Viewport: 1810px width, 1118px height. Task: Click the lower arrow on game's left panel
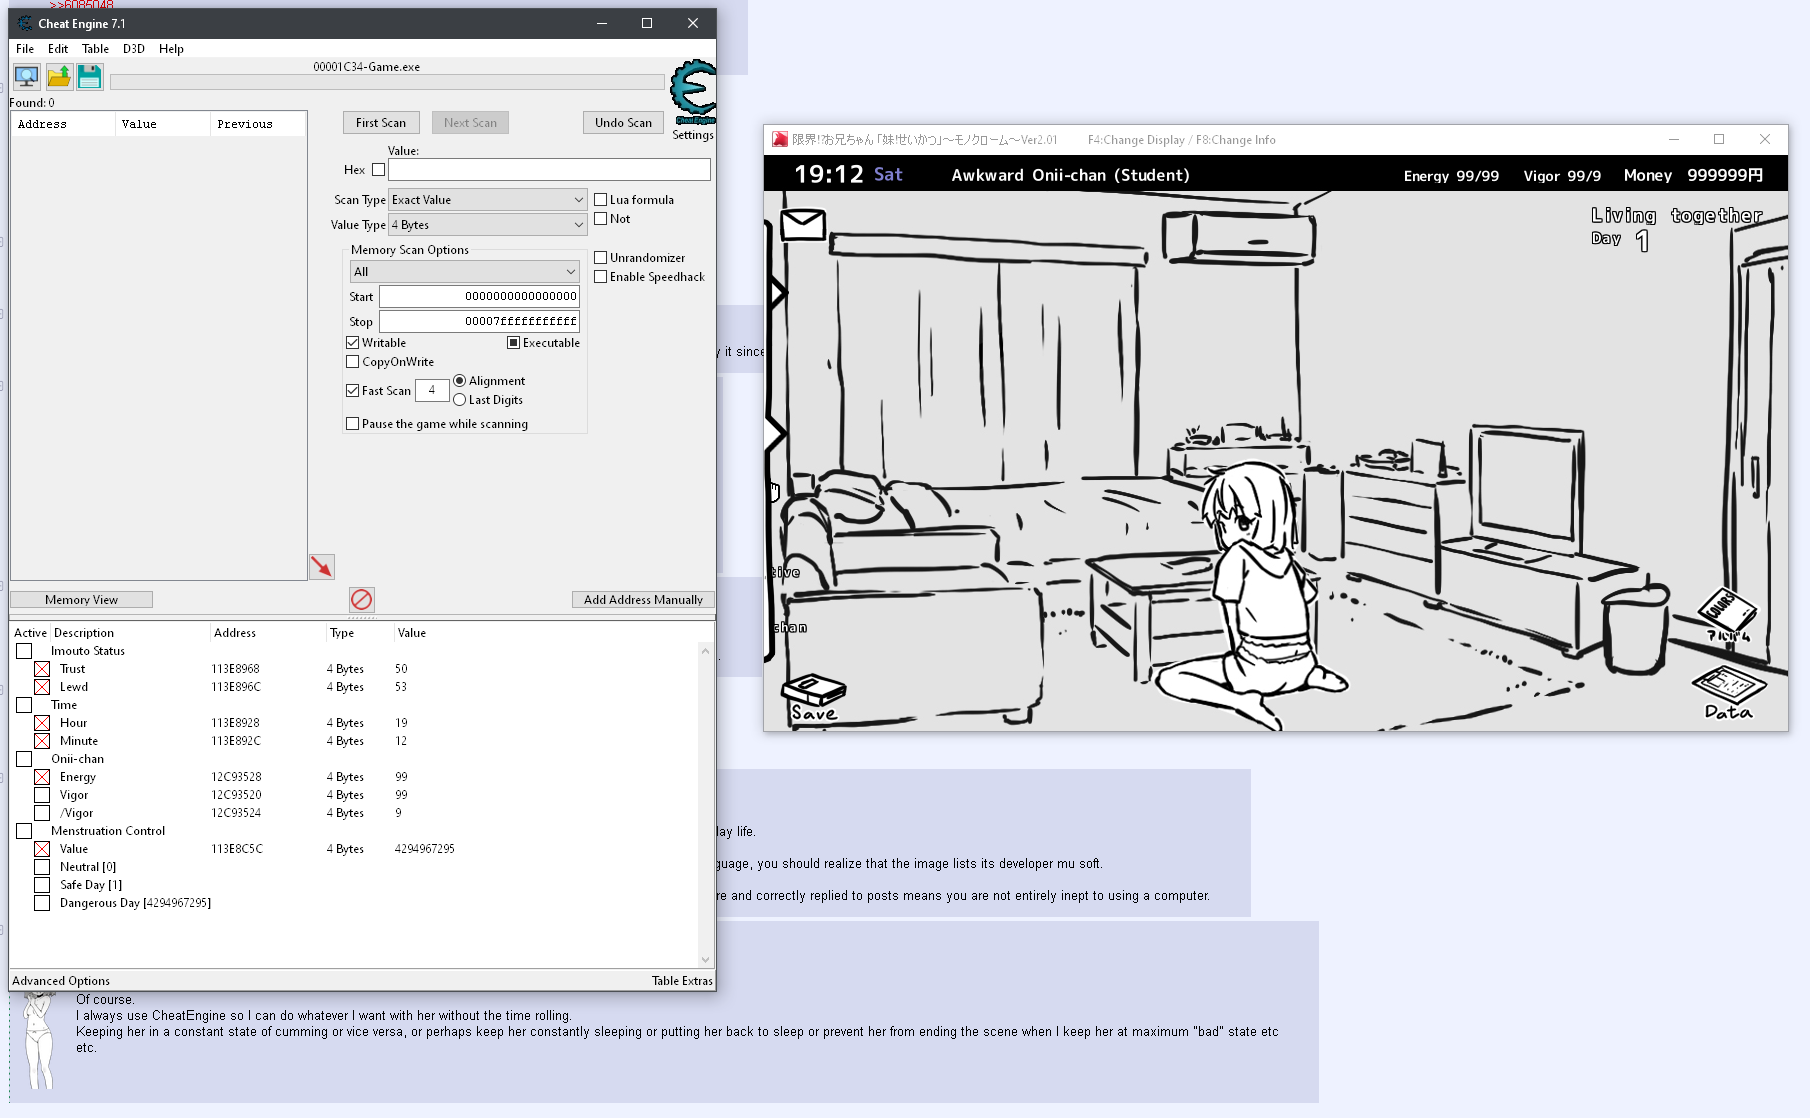click(x=776, y=433)
